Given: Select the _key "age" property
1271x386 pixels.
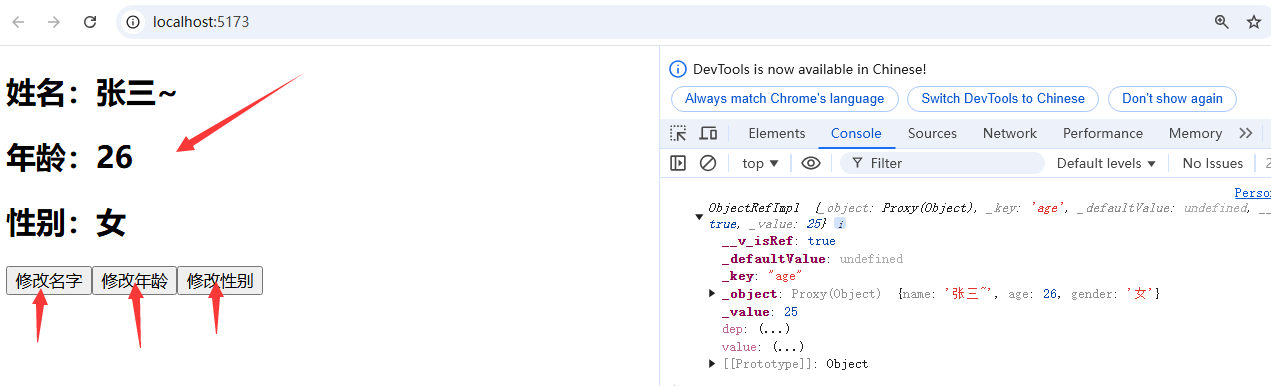Looking at the screenshot, I should (762, 276).
